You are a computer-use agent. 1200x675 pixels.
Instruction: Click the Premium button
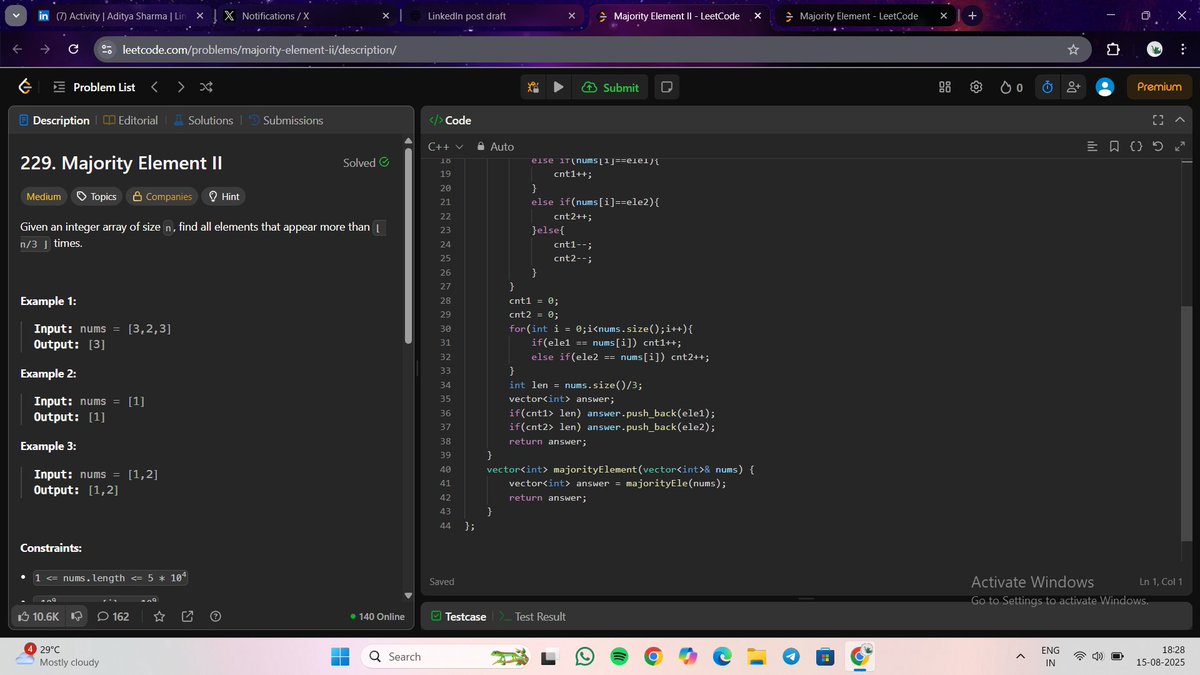pos(1159,87)
